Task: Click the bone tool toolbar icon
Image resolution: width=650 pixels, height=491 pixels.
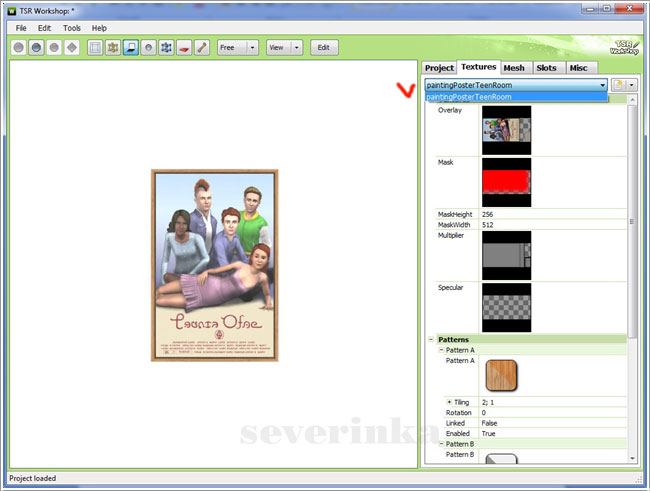Action: 202,47
